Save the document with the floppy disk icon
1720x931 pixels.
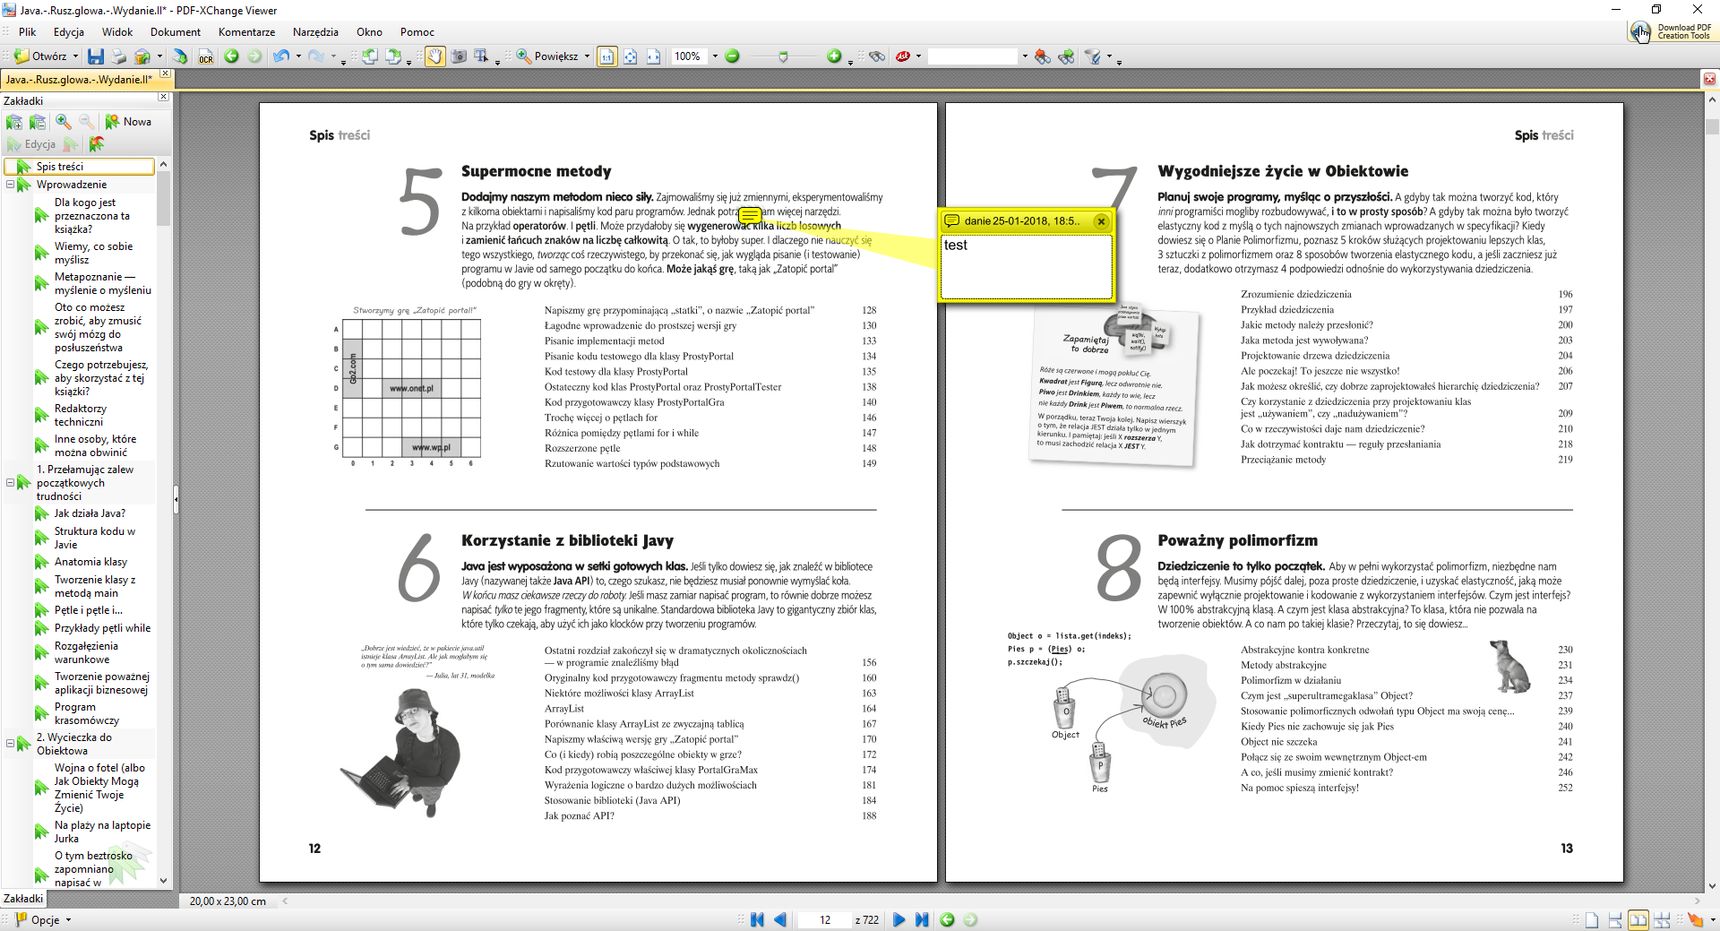coord(96,56)
